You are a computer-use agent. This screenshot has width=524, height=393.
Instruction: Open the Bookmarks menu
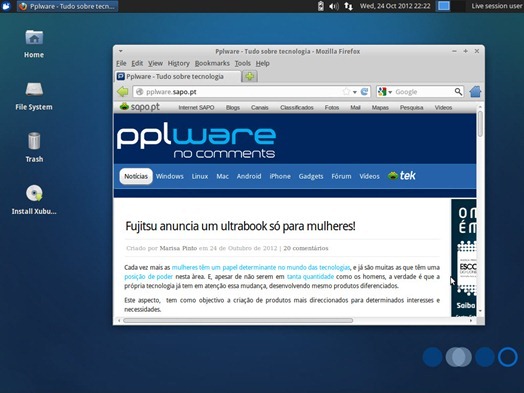(x=212, y=63)
